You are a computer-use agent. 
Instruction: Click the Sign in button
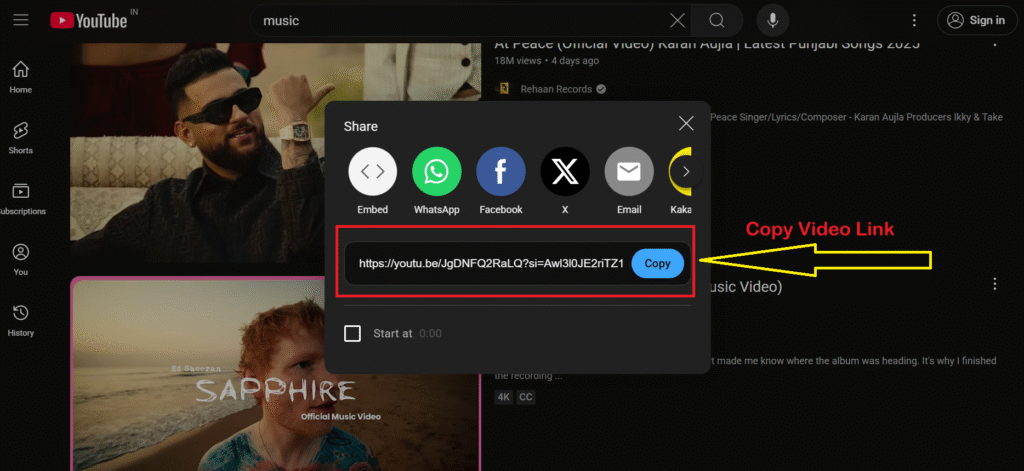point(976,20)
